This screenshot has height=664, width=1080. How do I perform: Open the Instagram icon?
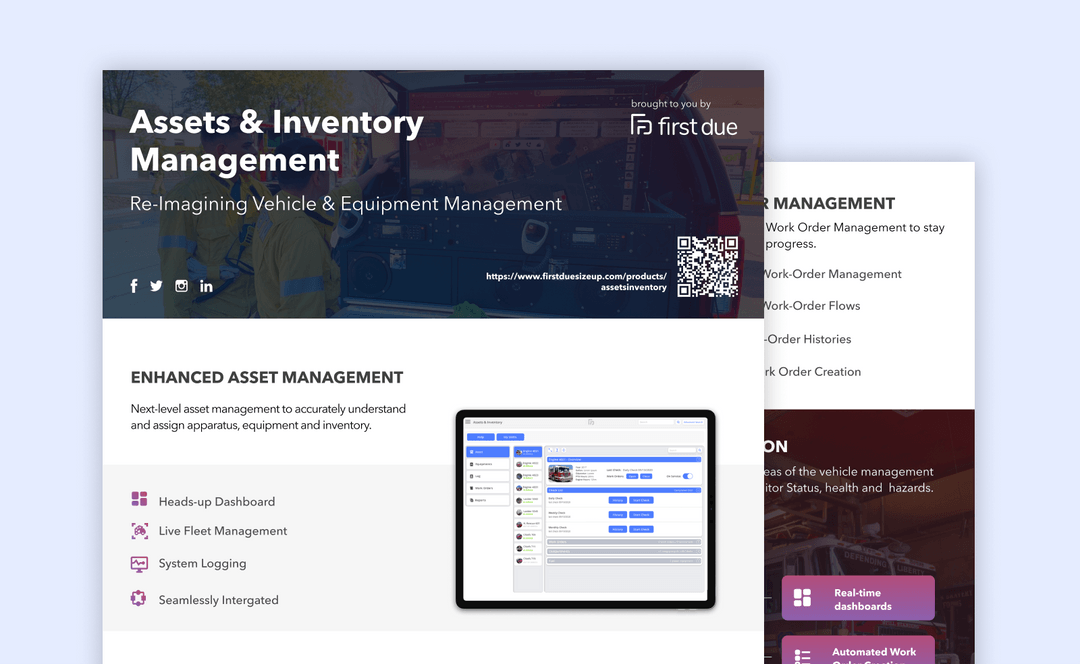(x=181, y=285)
